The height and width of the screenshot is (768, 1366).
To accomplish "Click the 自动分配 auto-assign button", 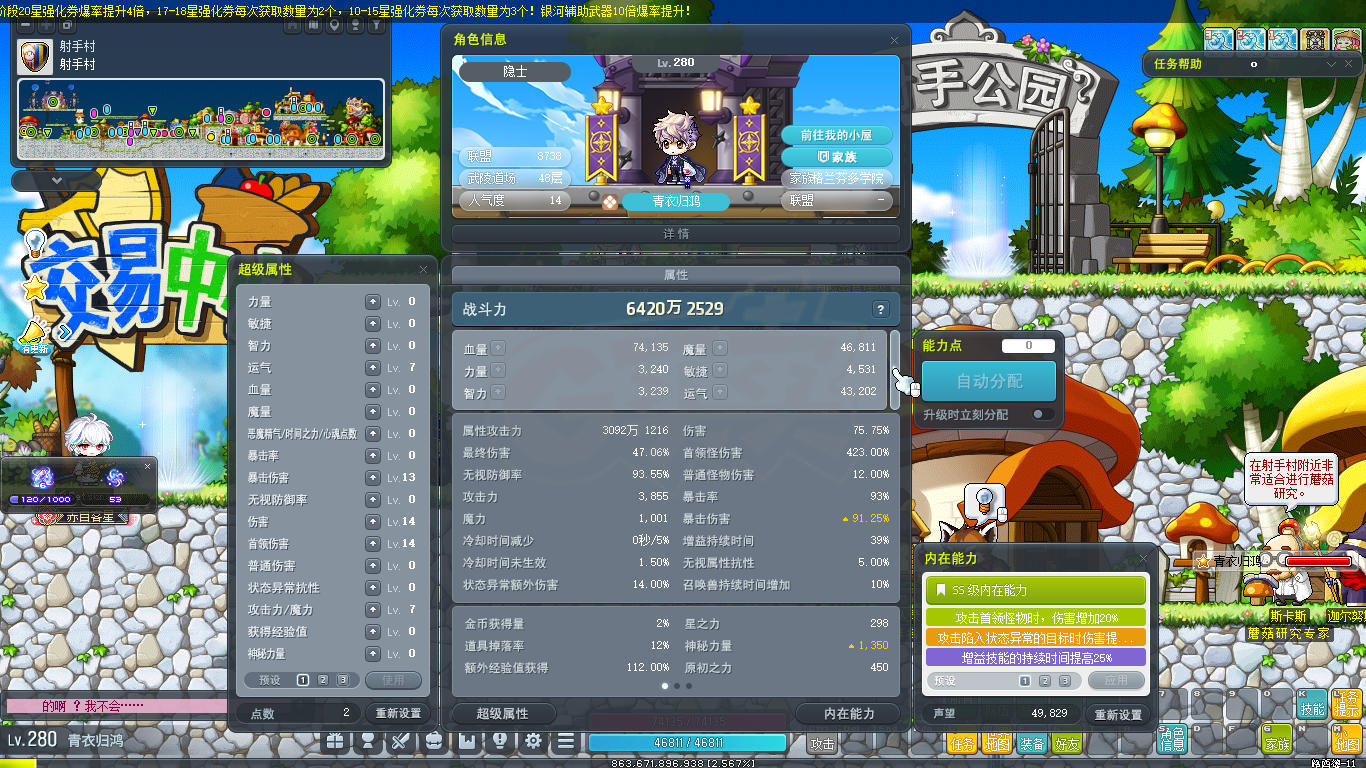I will coord(988,381).
